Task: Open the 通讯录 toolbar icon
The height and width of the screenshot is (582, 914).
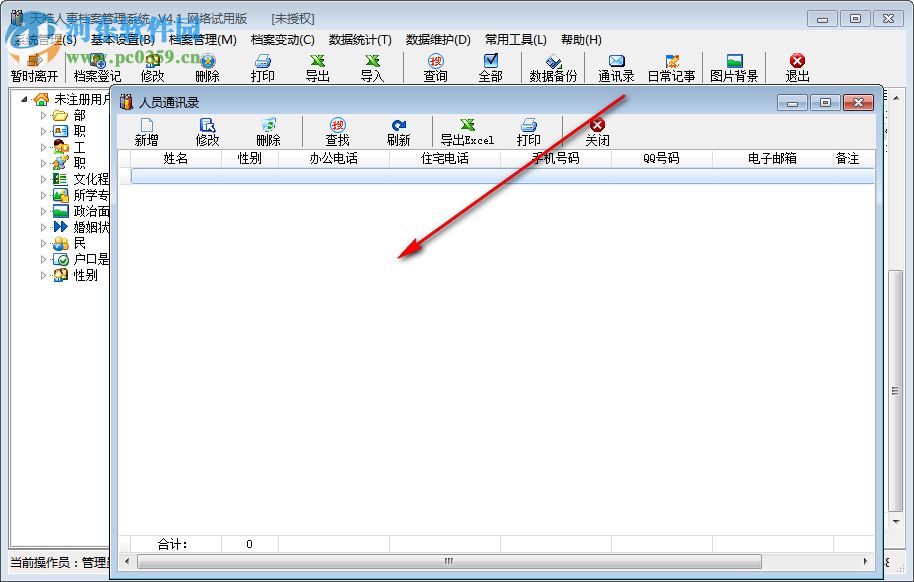Action: [x=616, y=68]
